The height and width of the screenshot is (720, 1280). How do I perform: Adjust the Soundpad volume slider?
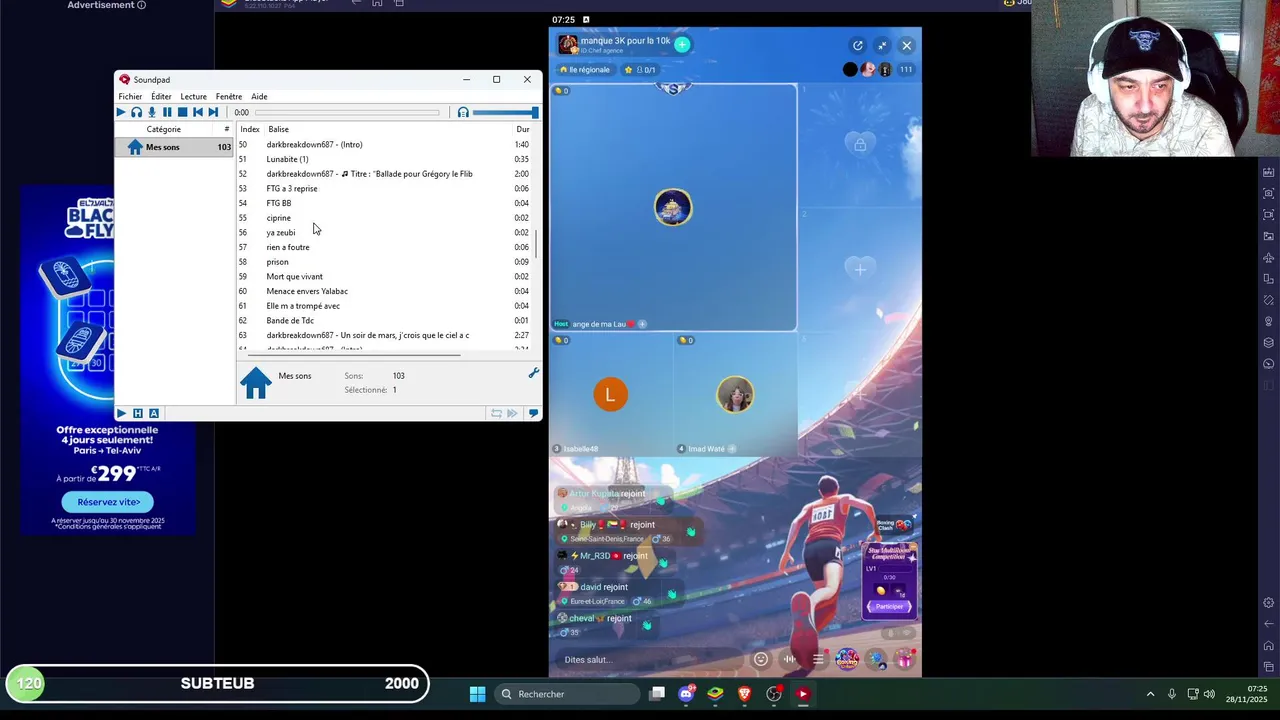[505, 112]
